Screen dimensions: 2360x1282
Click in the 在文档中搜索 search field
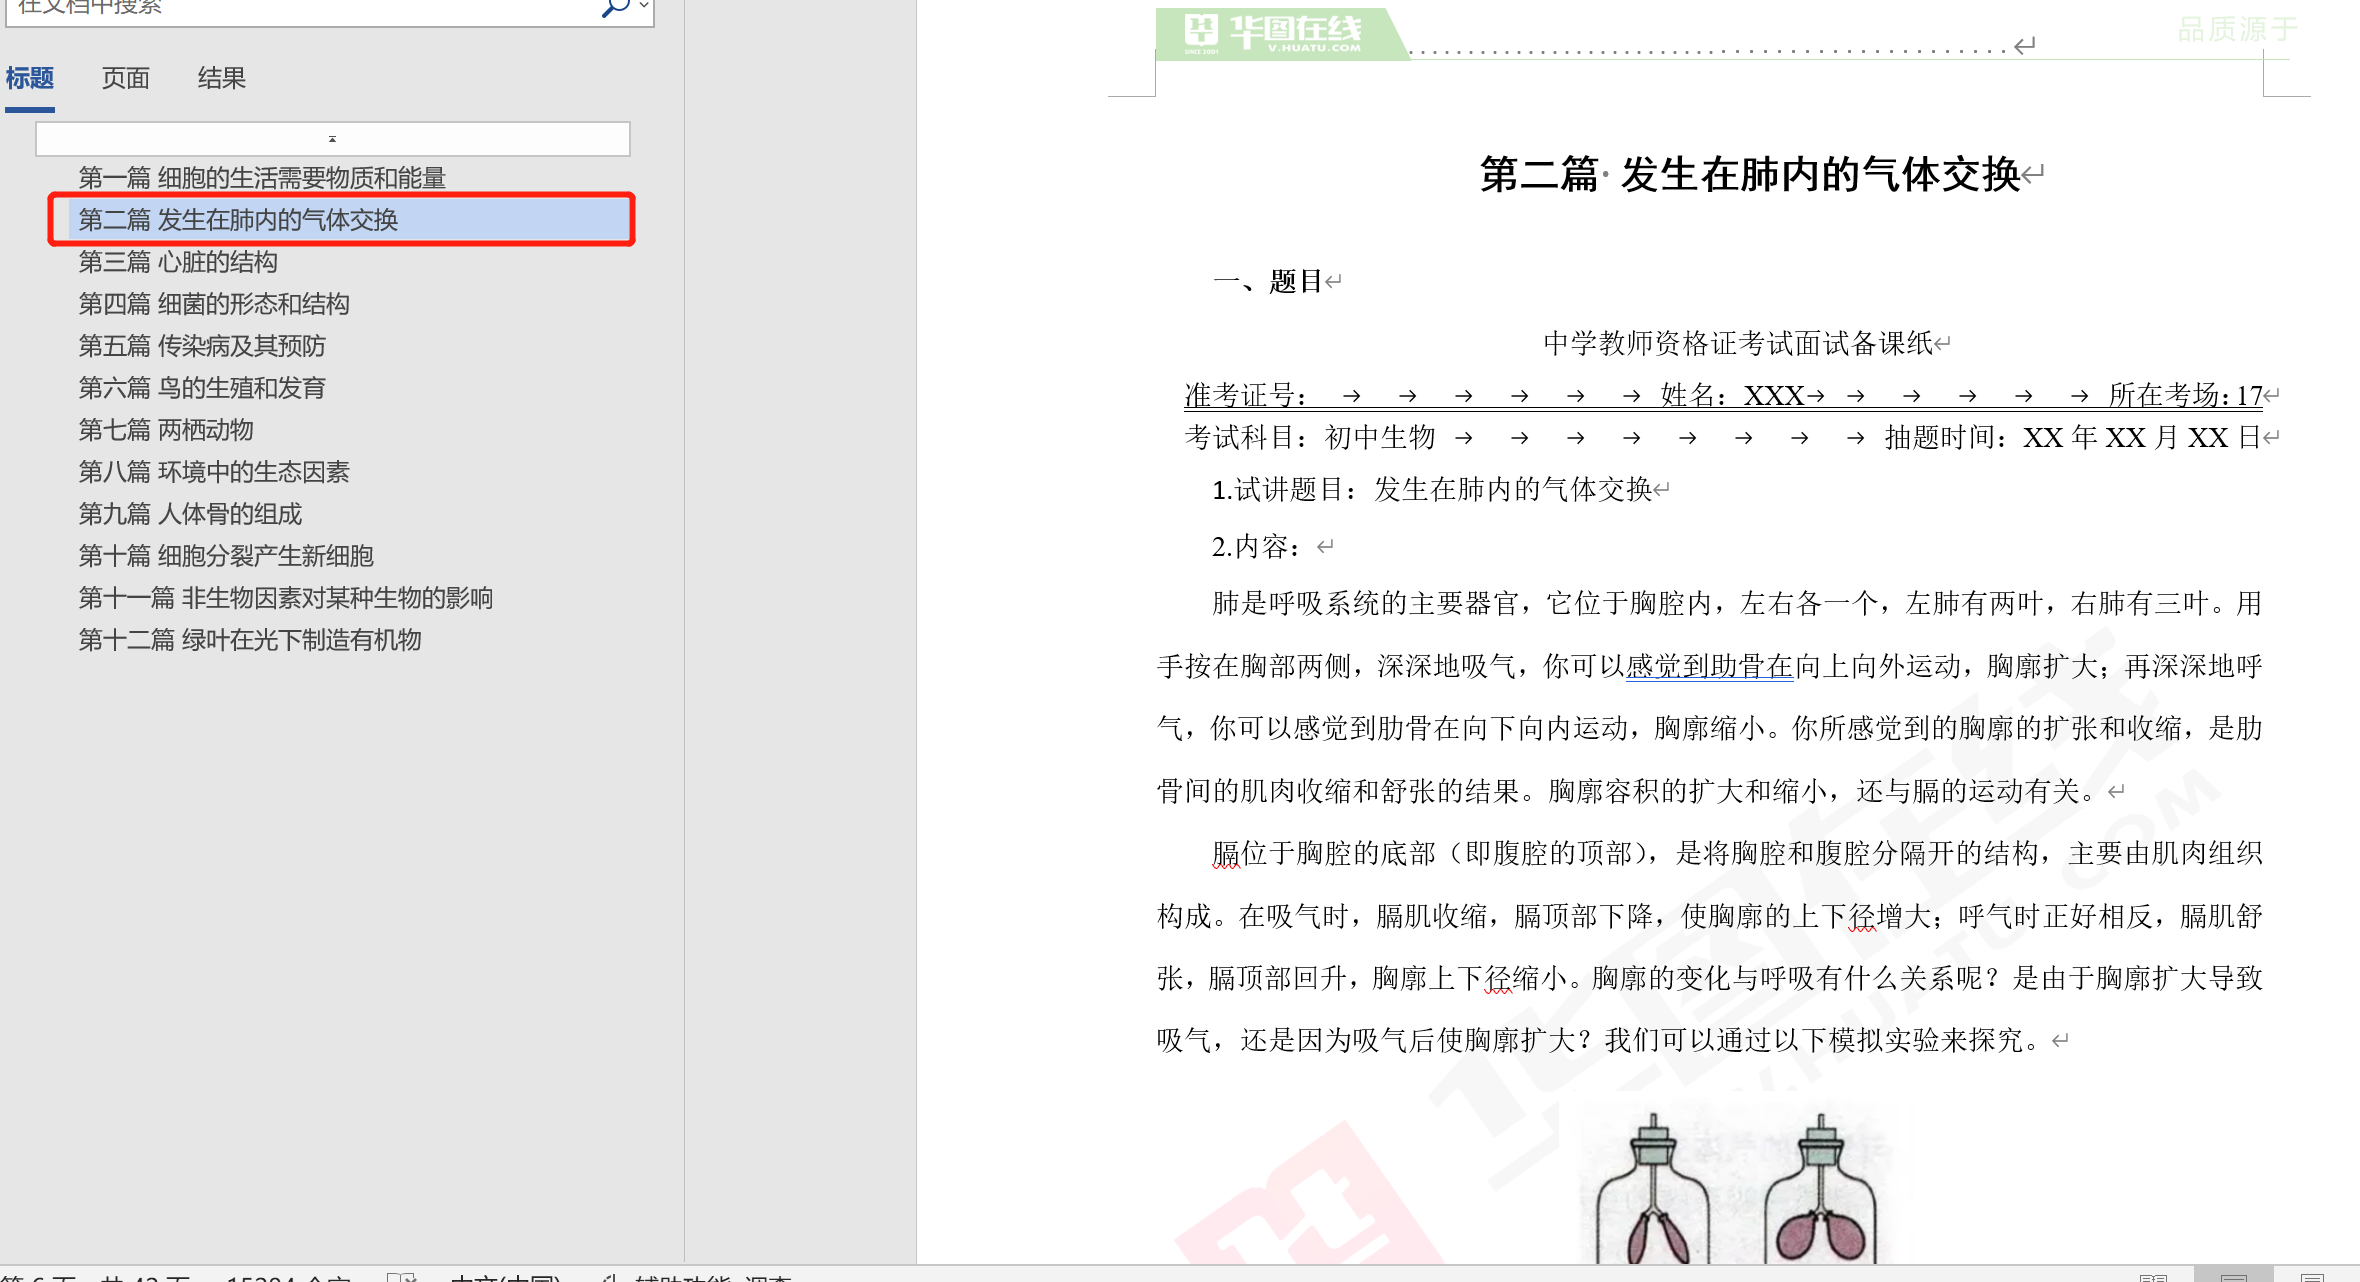pyautogui.click(x=300, y=8)
